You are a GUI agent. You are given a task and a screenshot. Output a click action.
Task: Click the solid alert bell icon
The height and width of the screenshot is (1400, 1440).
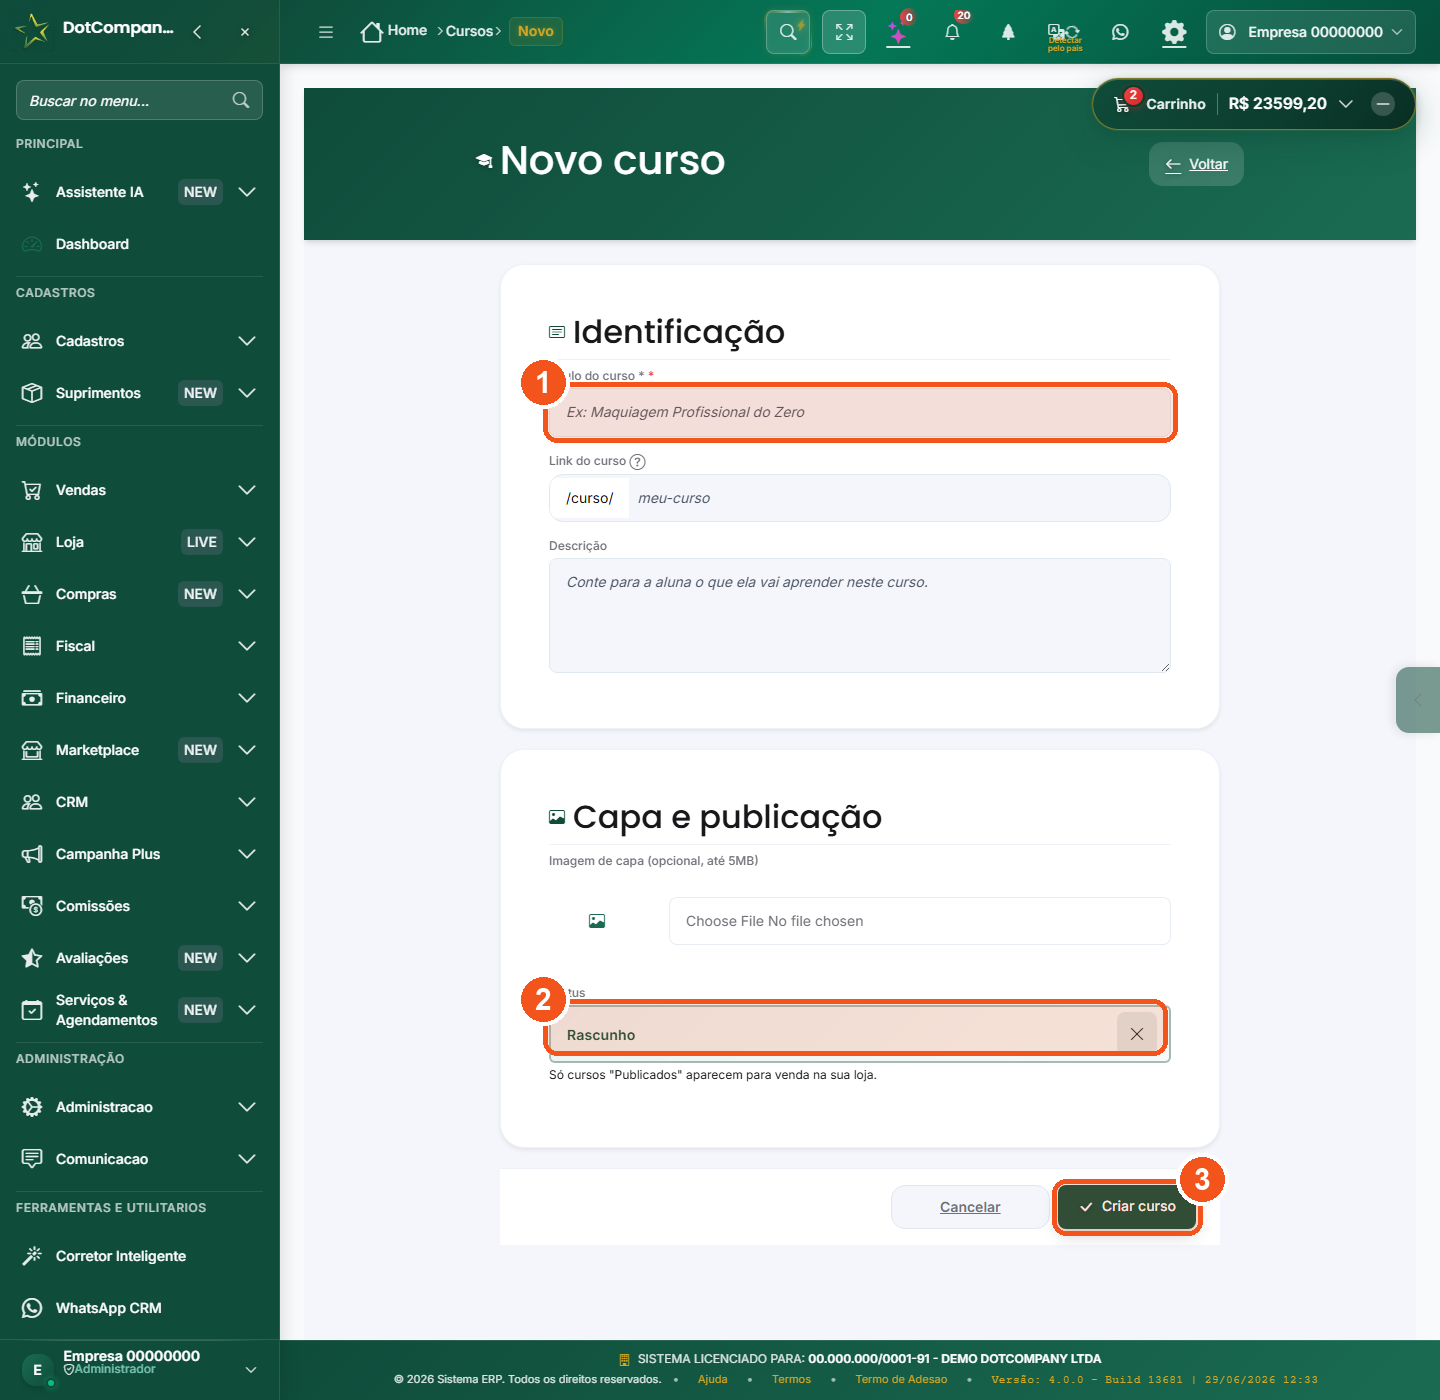click(x=1008, y=32)
